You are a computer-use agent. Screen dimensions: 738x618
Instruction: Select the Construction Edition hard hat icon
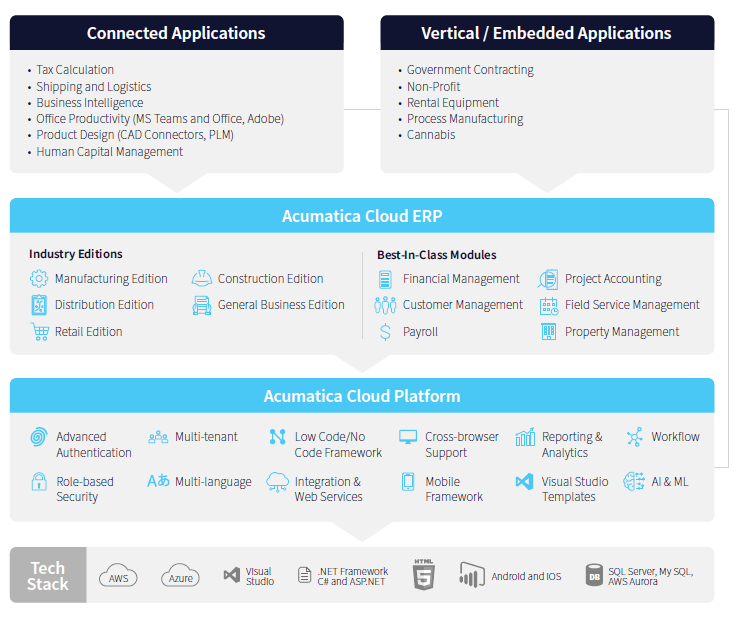point(202,279)
